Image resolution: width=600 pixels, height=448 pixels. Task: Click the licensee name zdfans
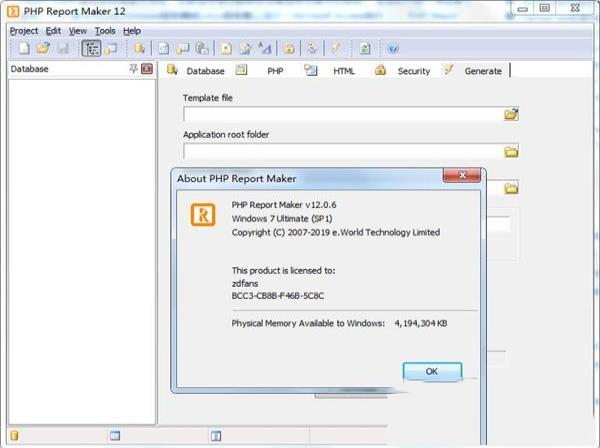coord(245,283)
